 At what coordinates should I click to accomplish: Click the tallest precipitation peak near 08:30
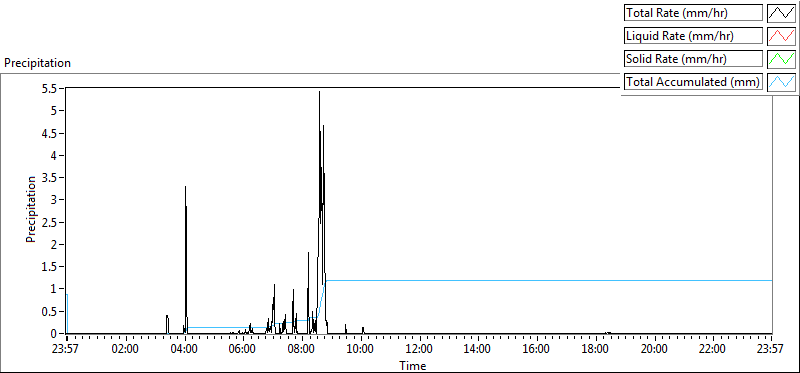point(319,93)
